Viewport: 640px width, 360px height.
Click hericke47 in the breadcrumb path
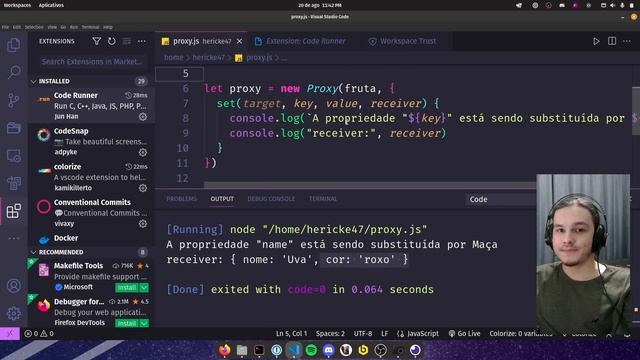point(208,58)
